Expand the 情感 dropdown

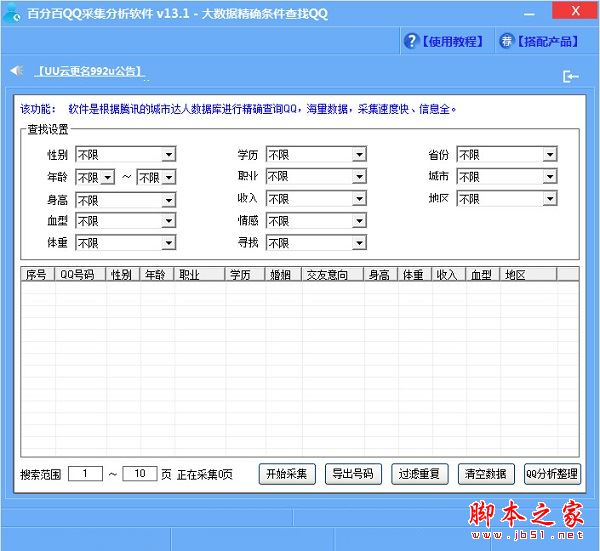[316, 221]
